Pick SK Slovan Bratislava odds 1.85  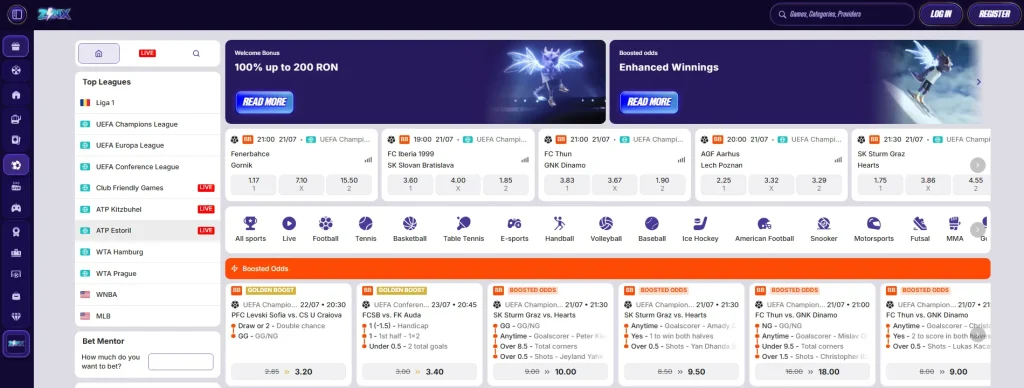click(x=505, y=184)
